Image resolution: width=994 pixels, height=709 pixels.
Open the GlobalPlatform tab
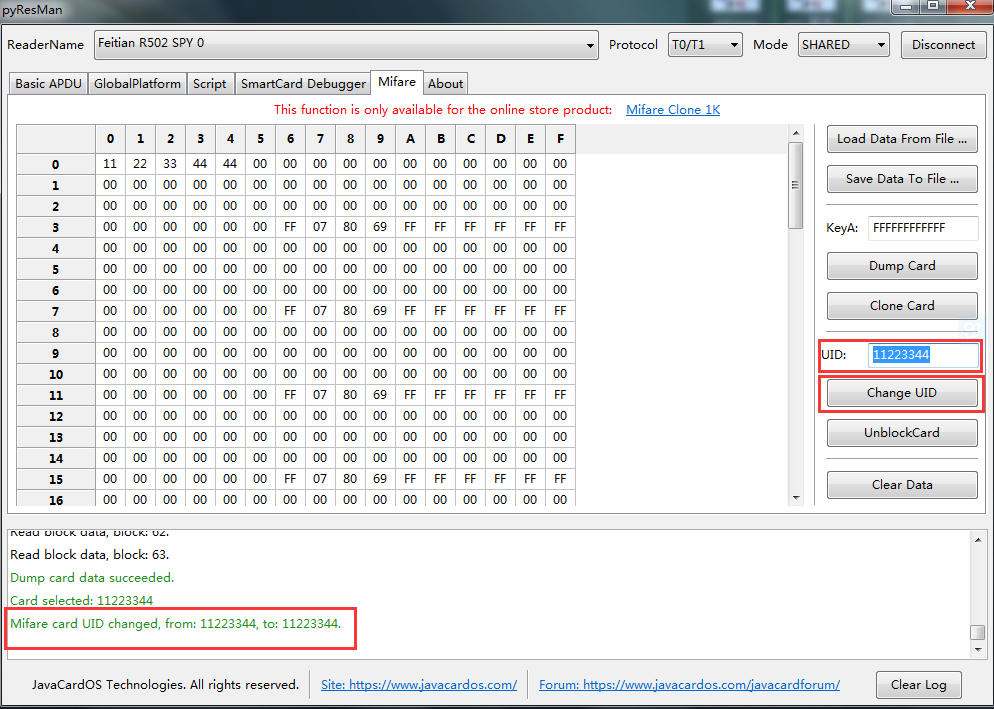coord(137,84)
